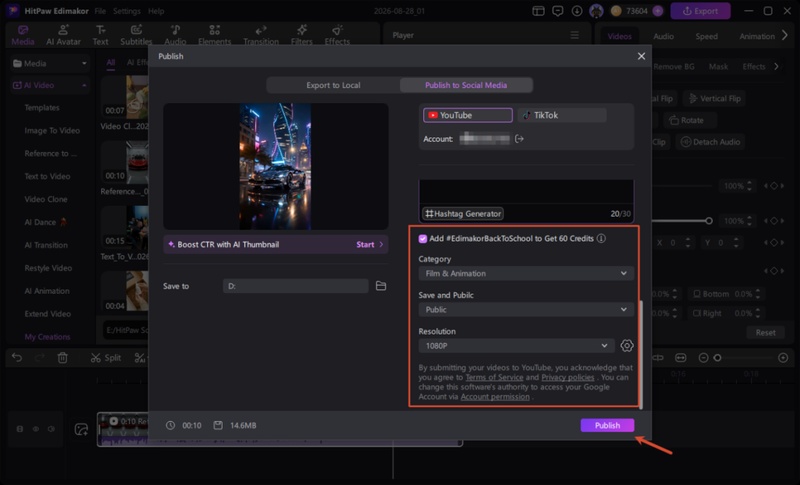Open the download center icon in title bar

[x=577, y=11]
